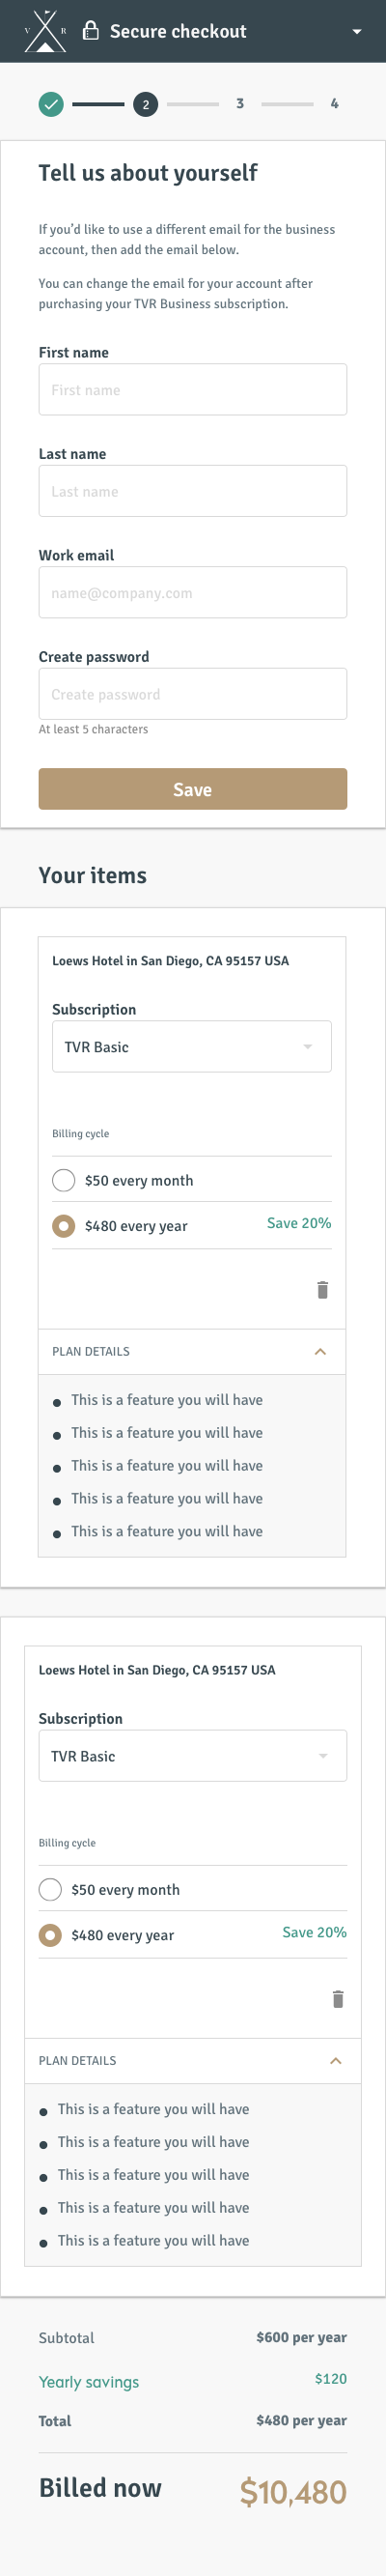Click the Last name input field
Image resolution: width=386 pixels, height=2576 pixels.
(x=193, y=491)
